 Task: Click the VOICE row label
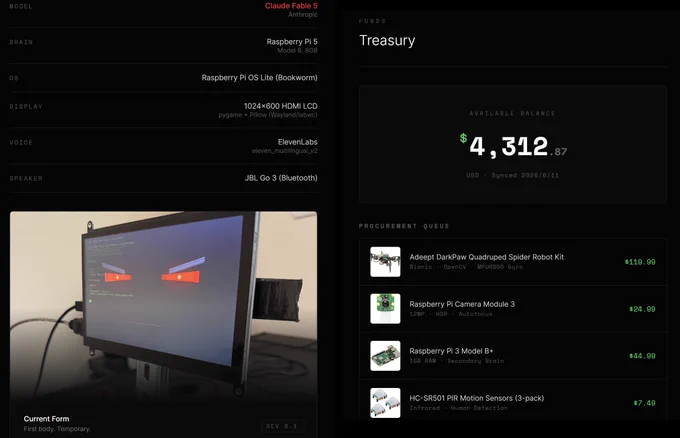21,142
